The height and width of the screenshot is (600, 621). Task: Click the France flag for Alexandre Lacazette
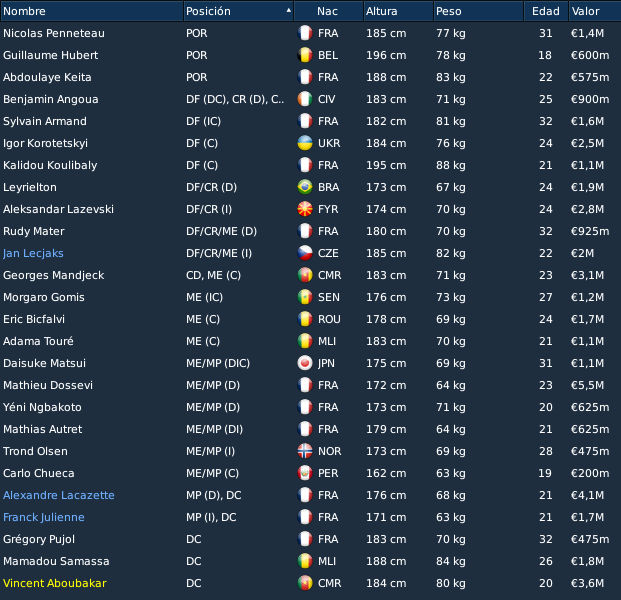(x=305, y=495)
